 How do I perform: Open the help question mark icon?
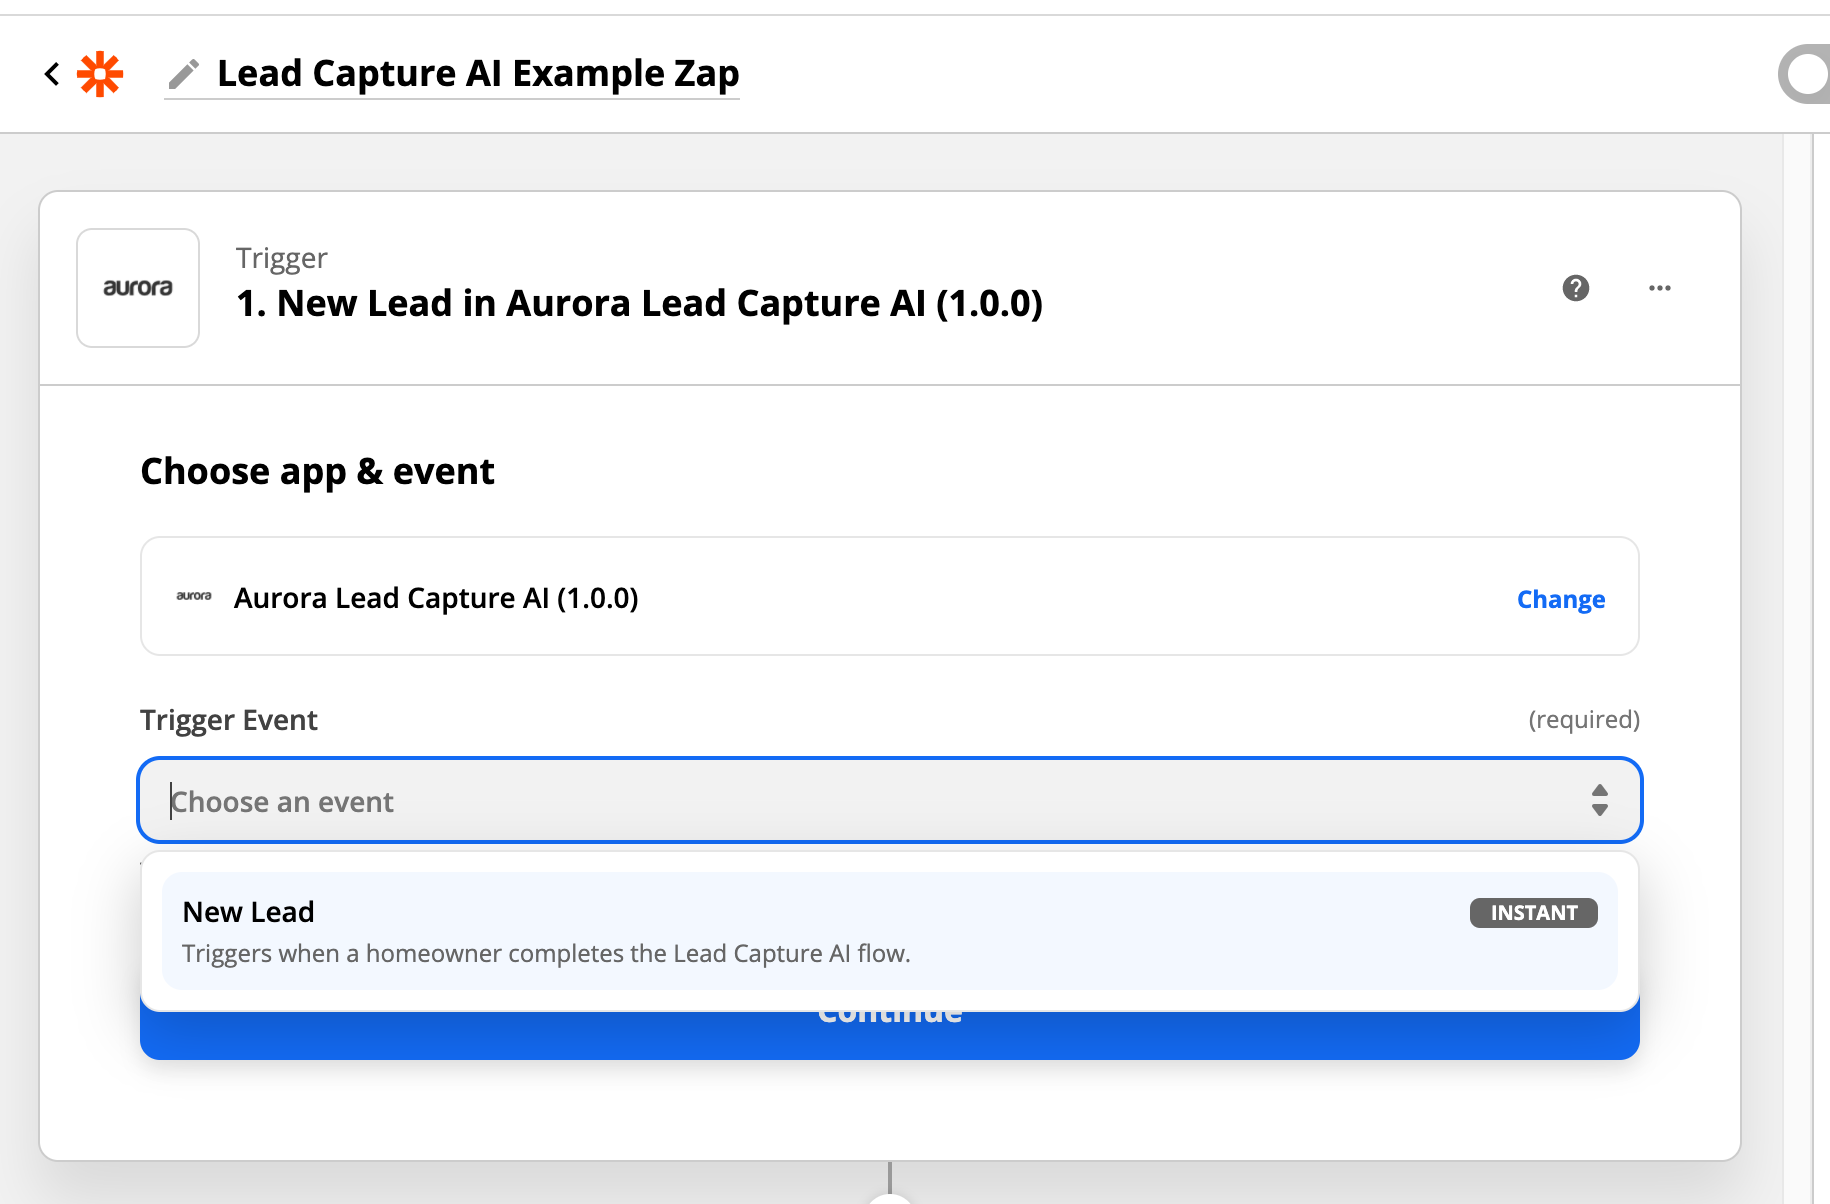(1575, 288)
